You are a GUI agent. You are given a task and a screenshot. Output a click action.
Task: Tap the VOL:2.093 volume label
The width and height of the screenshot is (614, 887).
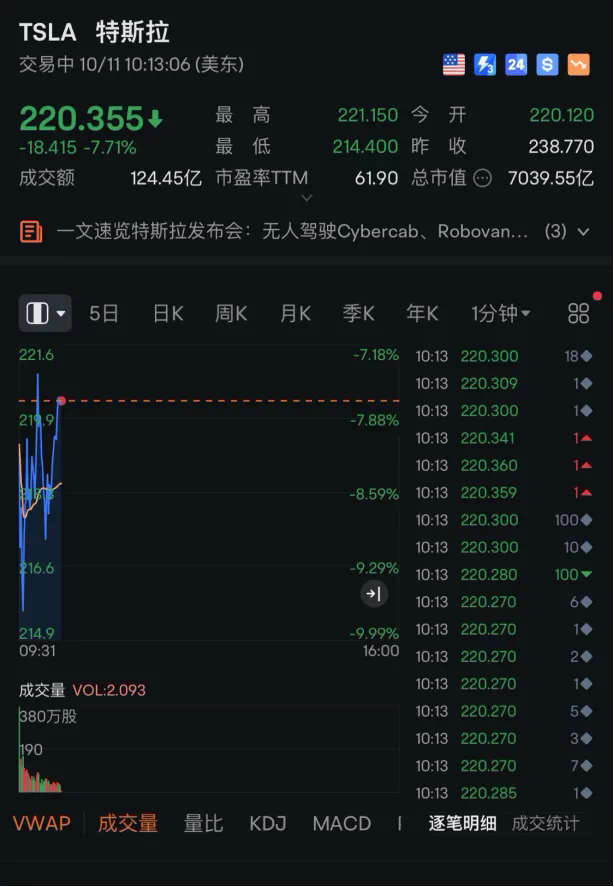pos(109,690)
